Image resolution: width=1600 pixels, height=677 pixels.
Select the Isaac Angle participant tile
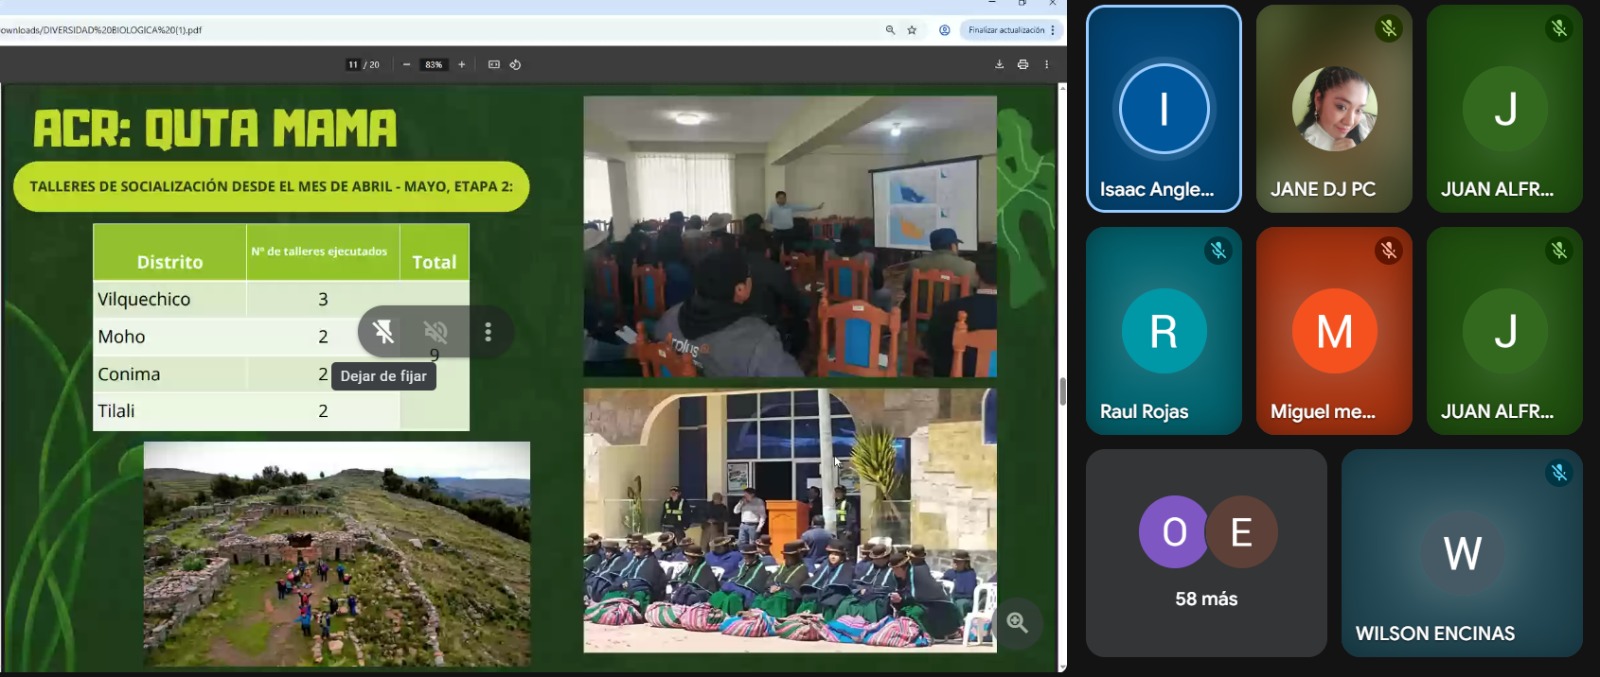point(1163,109)
